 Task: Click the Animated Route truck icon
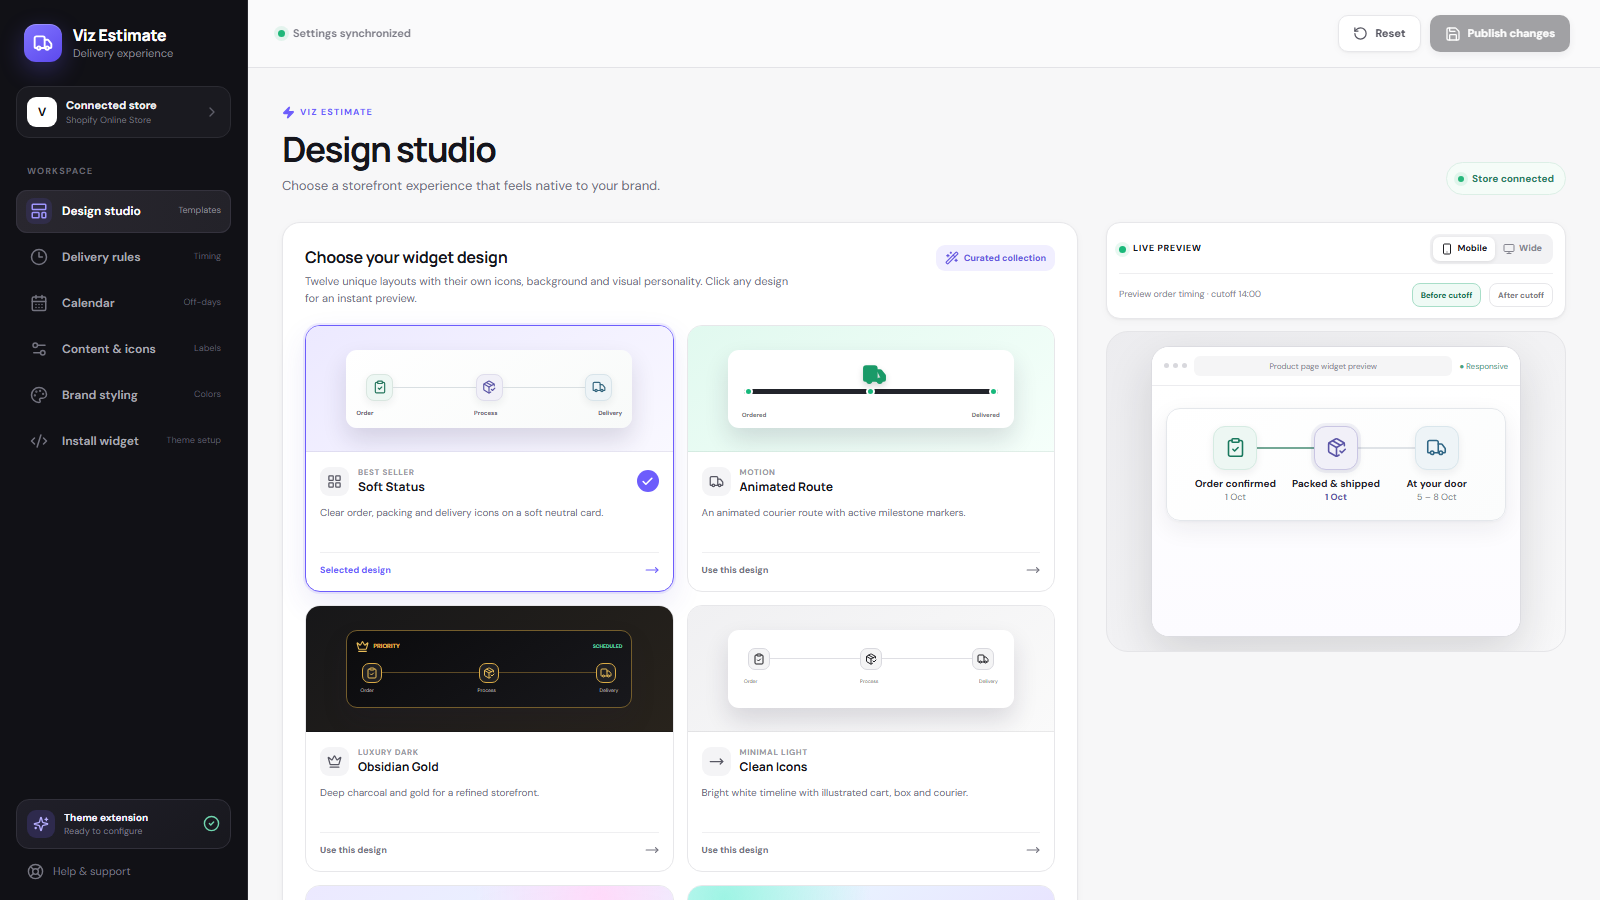tap(716, 481)
